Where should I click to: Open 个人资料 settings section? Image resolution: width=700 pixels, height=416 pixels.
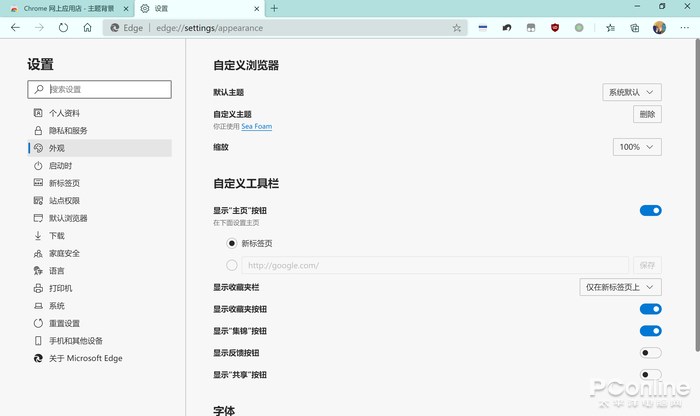tap(100, 113)
